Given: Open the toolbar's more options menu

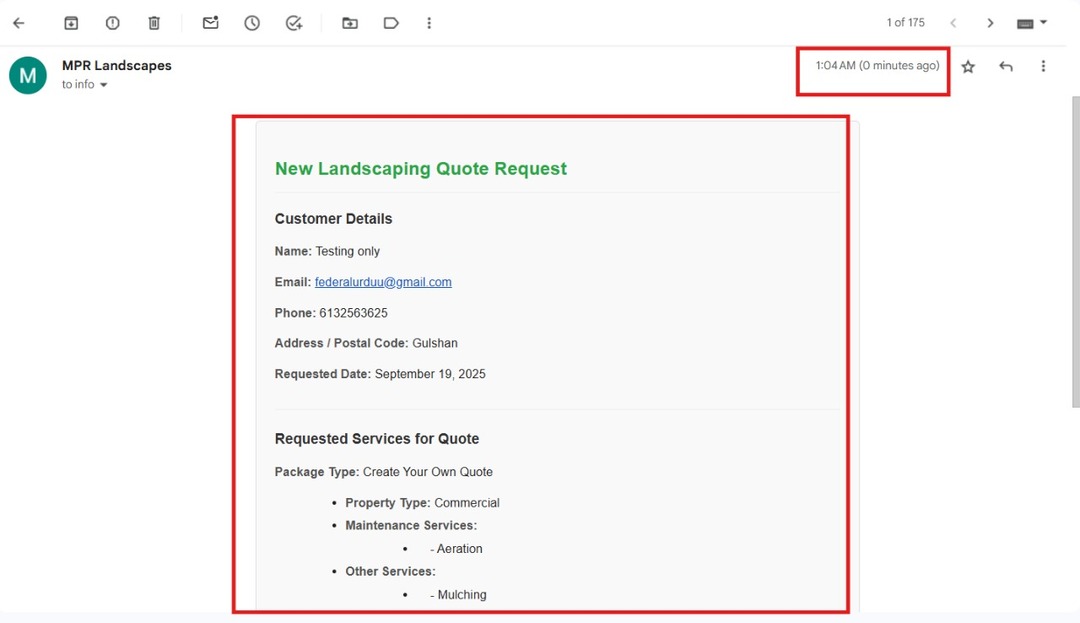Looking at the screenshot, I should pos(430,23).
